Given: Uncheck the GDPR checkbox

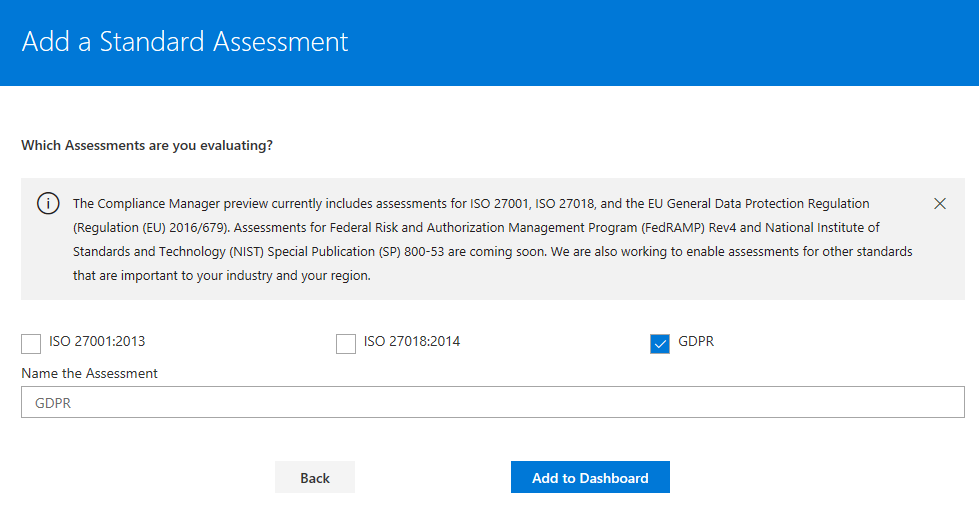Looking at the screenshot, I should [x=660, y=343].
